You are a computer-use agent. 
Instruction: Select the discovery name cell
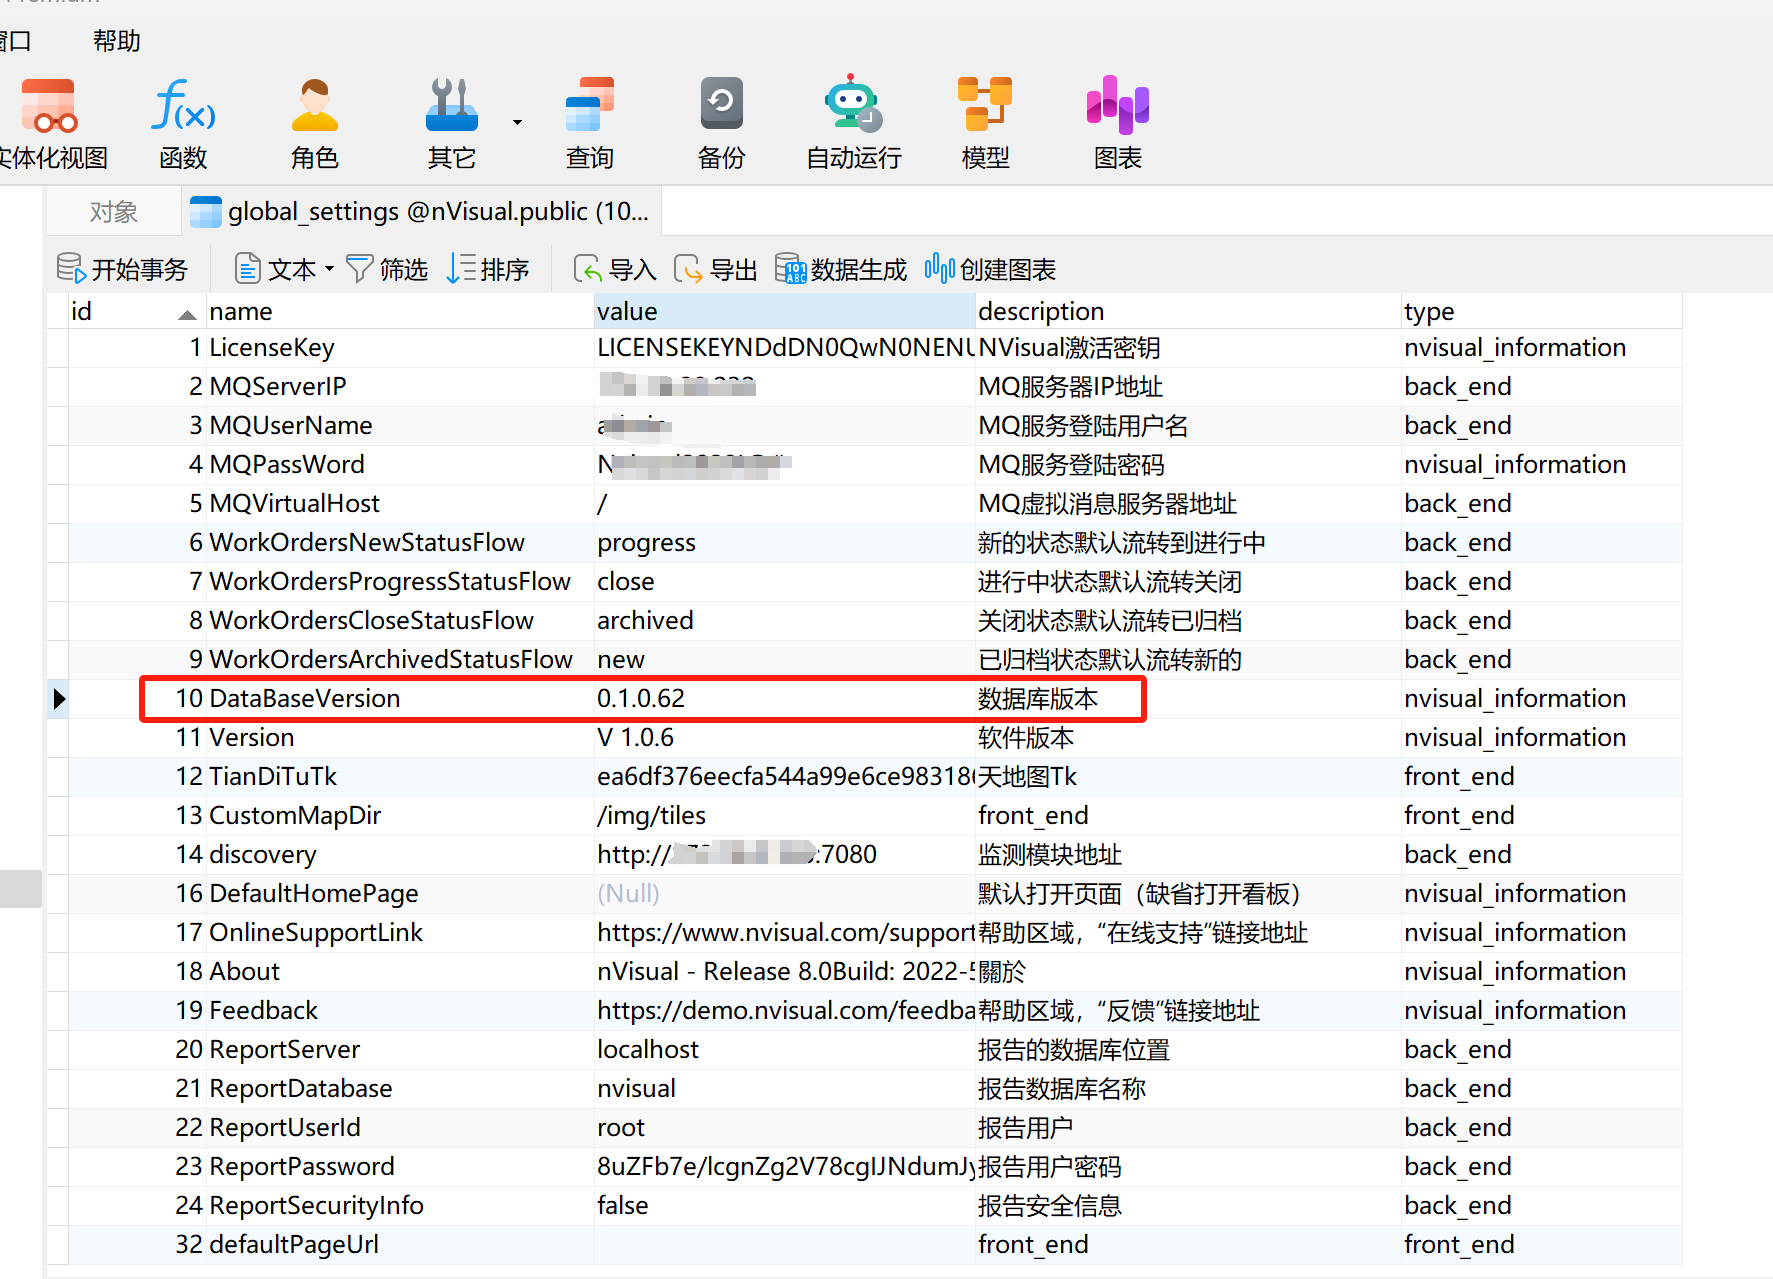[400, 855]
